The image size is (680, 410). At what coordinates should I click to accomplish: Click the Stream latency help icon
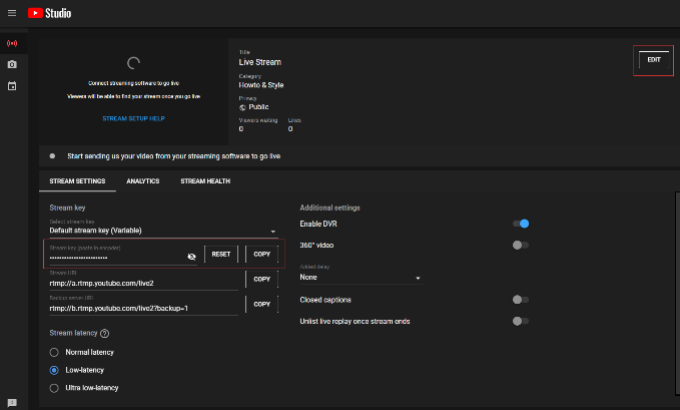coord(105,333)
